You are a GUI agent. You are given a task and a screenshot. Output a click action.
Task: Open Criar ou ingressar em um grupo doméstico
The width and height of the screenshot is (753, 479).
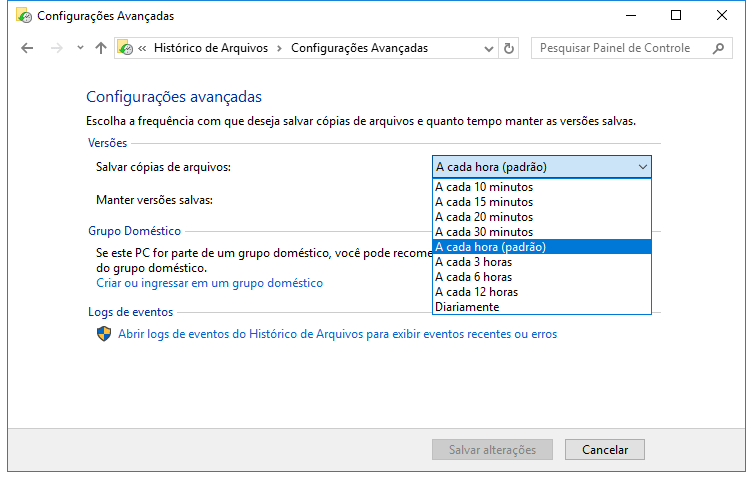209,283
